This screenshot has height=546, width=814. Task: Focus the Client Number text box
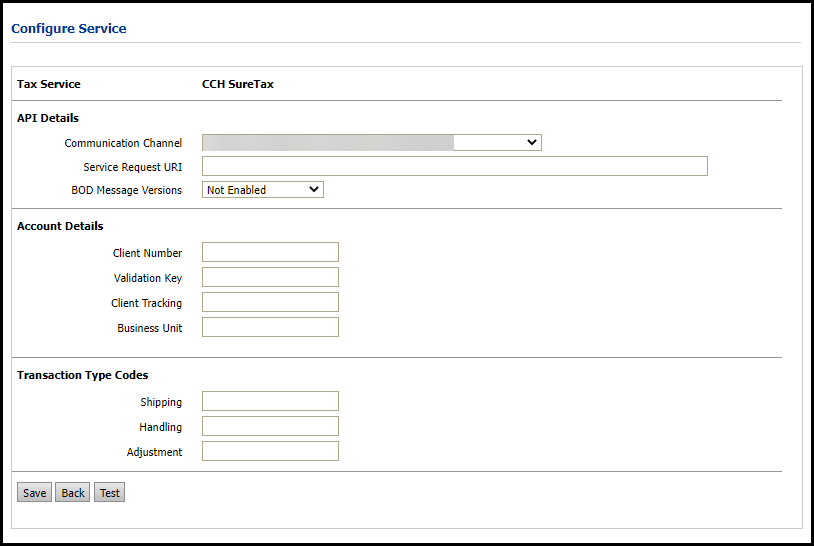point(270,252)
